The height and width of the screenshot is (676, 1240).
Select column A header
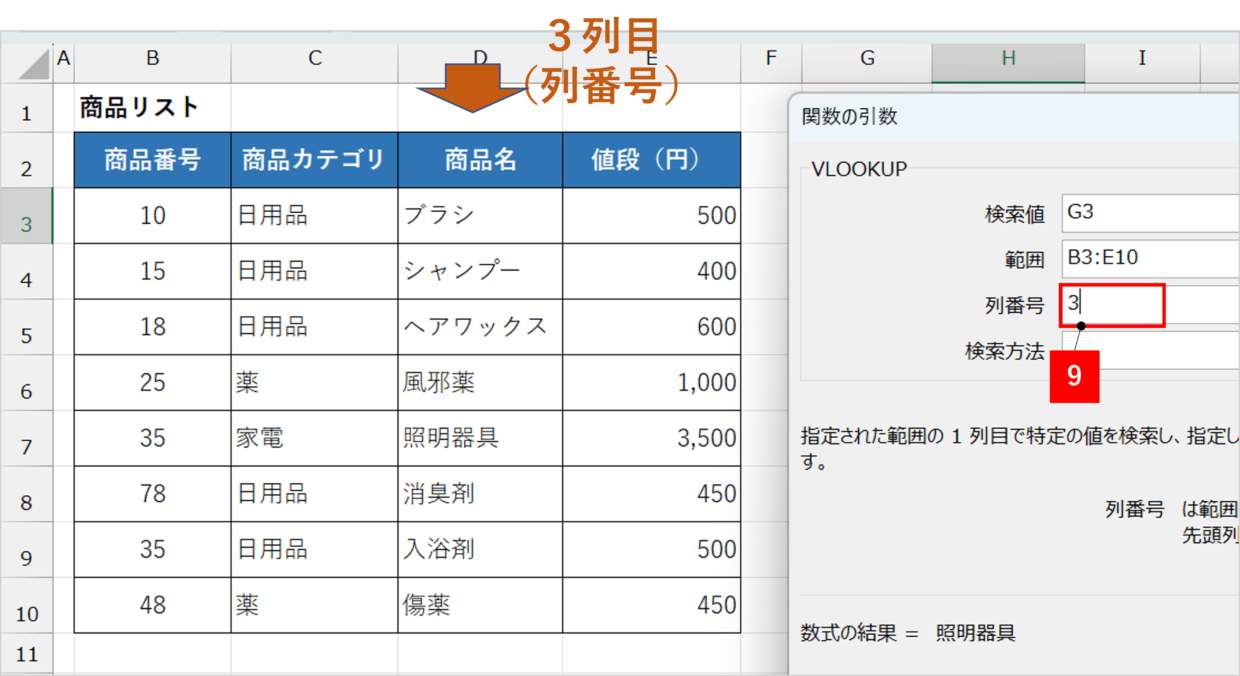[64, 59]
